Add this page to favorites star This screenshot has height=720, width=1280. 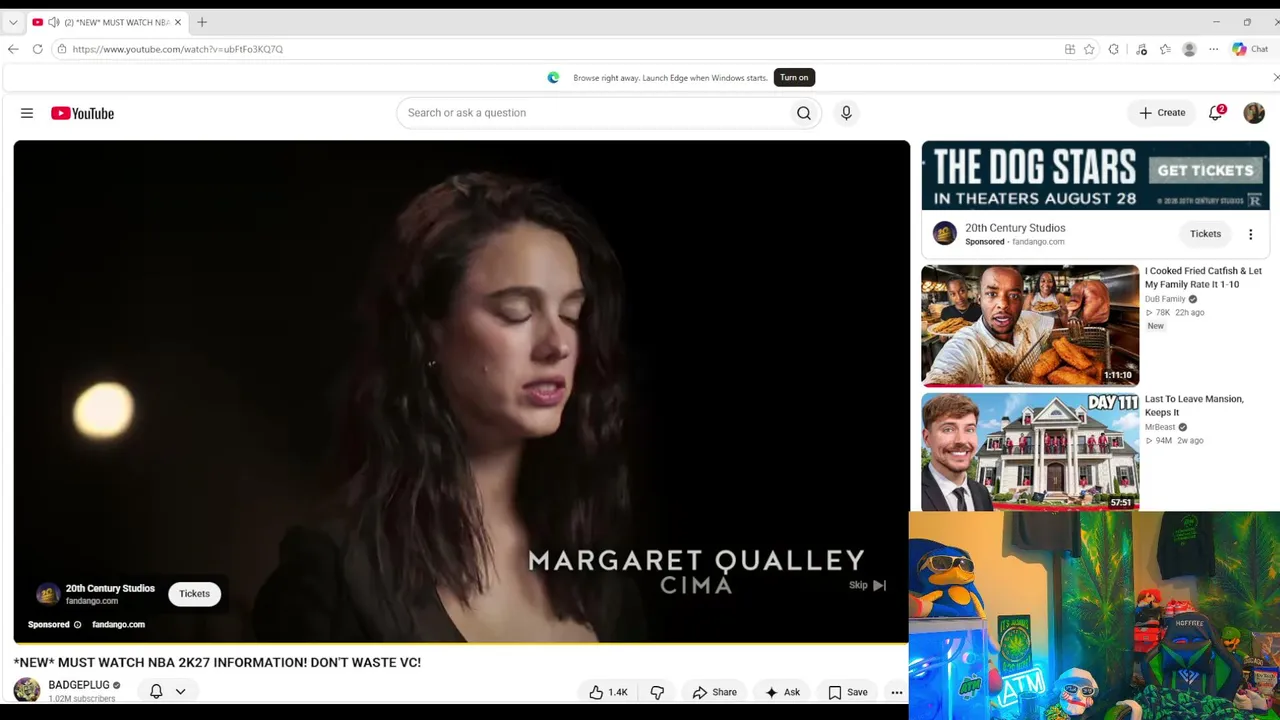click(x=1089, y=49)
